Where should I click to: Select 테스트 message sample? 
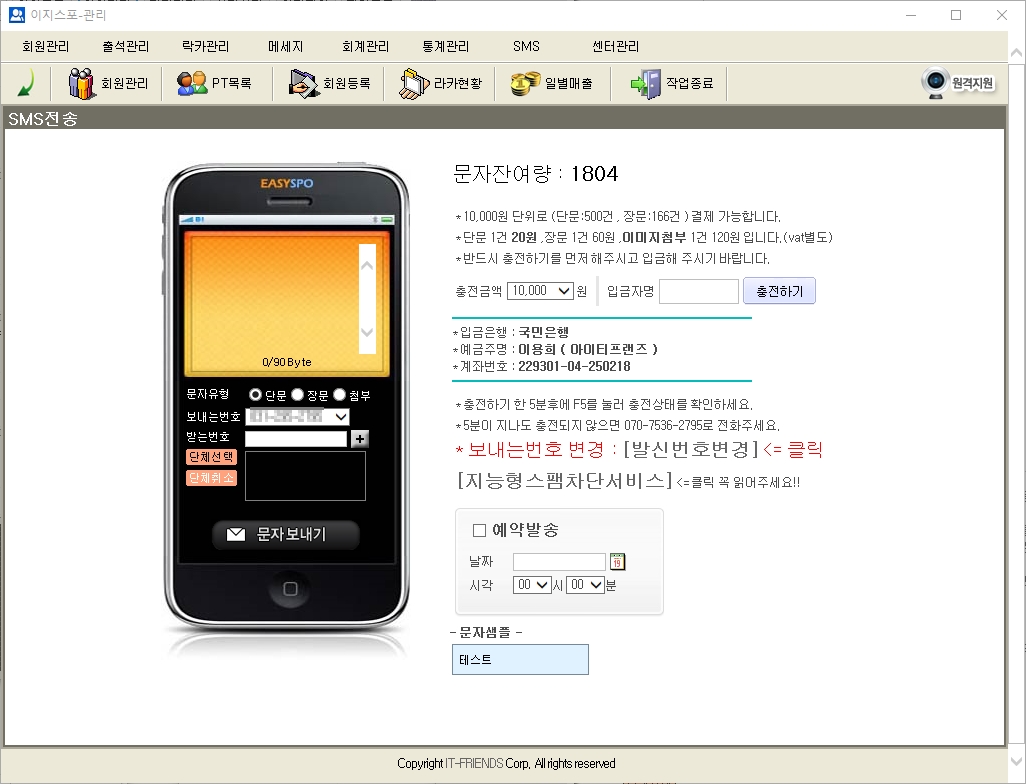pos(520,660)
